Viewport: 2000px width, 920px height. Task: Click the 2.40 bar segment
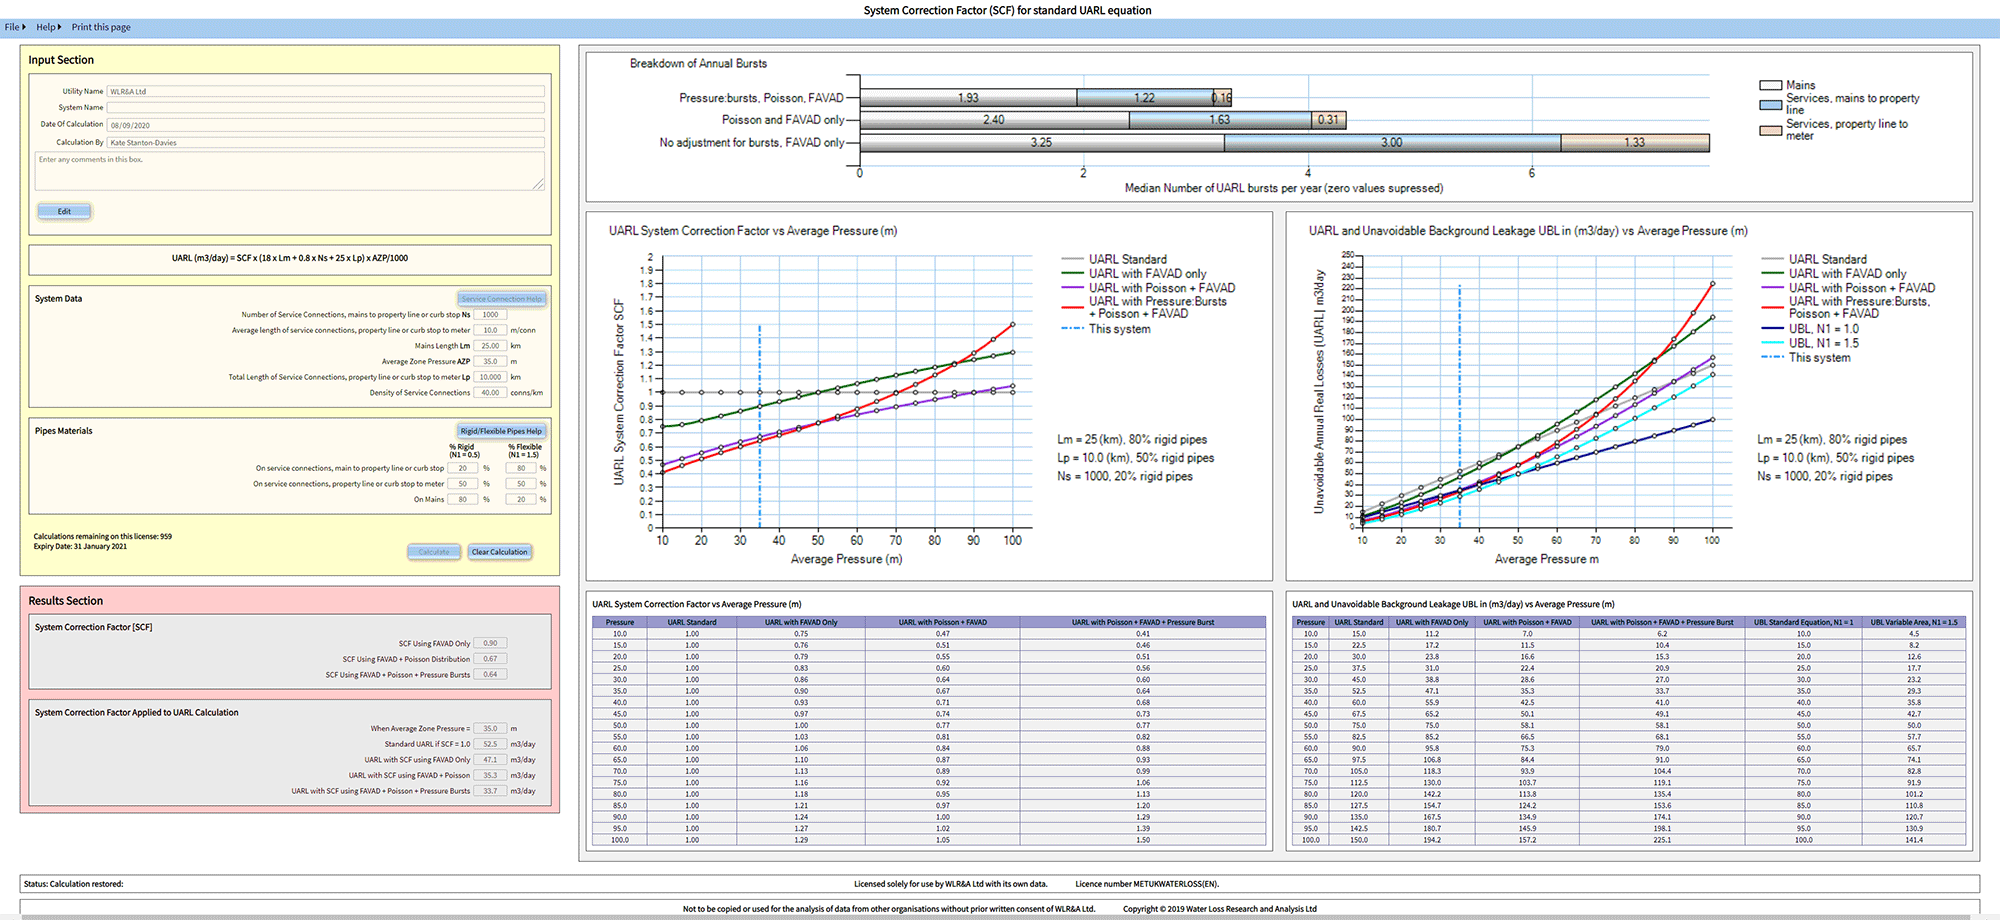click(994, 120)
